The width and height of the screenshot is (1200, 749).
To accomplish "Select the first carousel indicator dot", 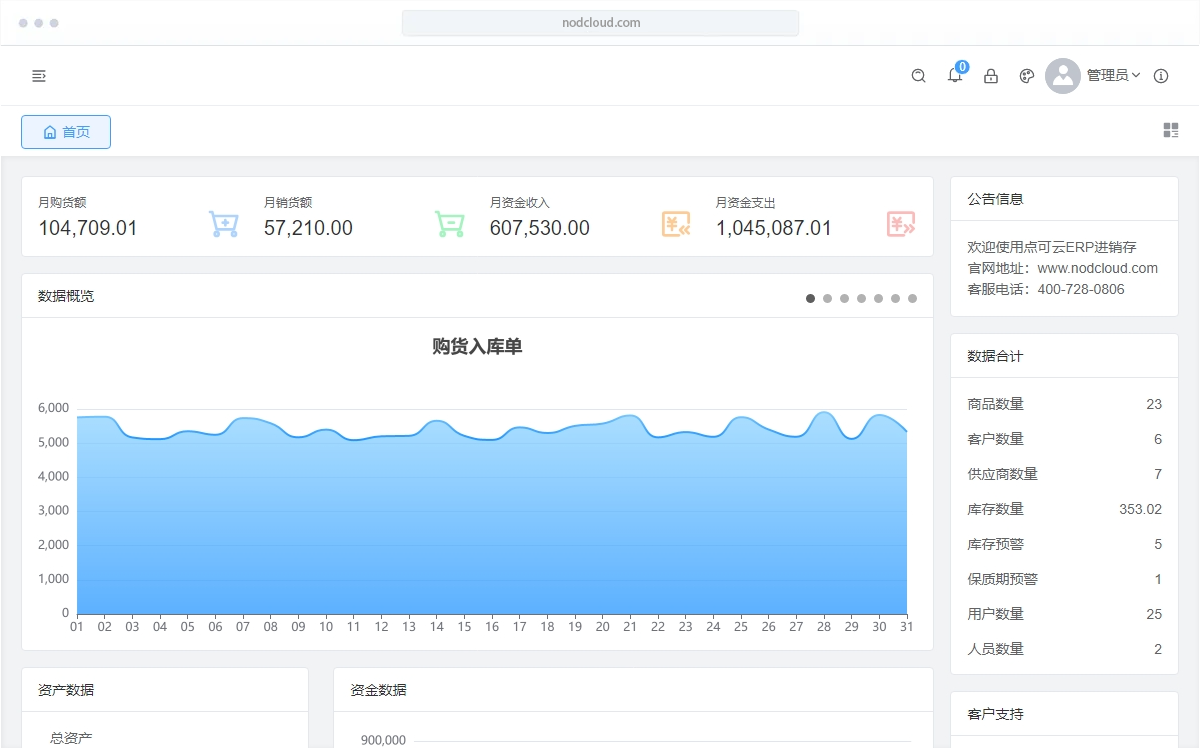I will [x=811, y=298].
